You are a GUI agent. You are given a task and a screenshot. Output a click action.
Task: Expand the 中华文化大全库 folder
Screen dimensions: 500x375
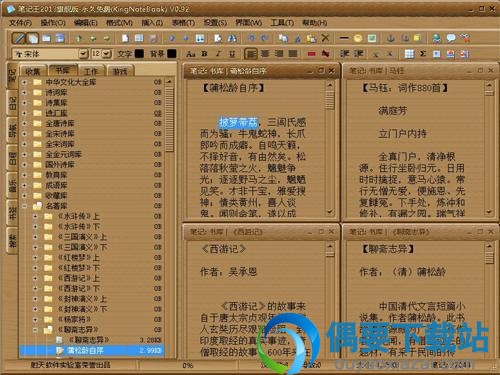24,82
